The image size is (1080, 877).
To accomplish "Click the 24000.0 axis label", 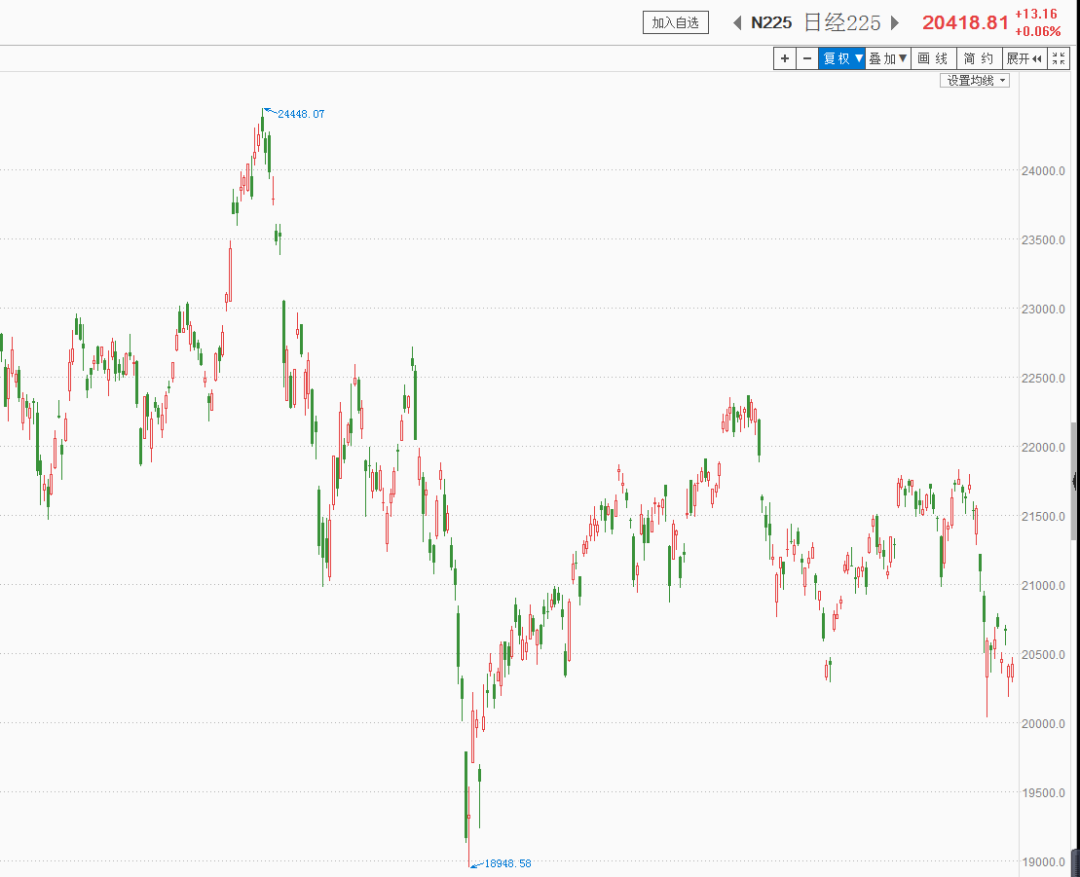I will click(x=1043, y=171).
